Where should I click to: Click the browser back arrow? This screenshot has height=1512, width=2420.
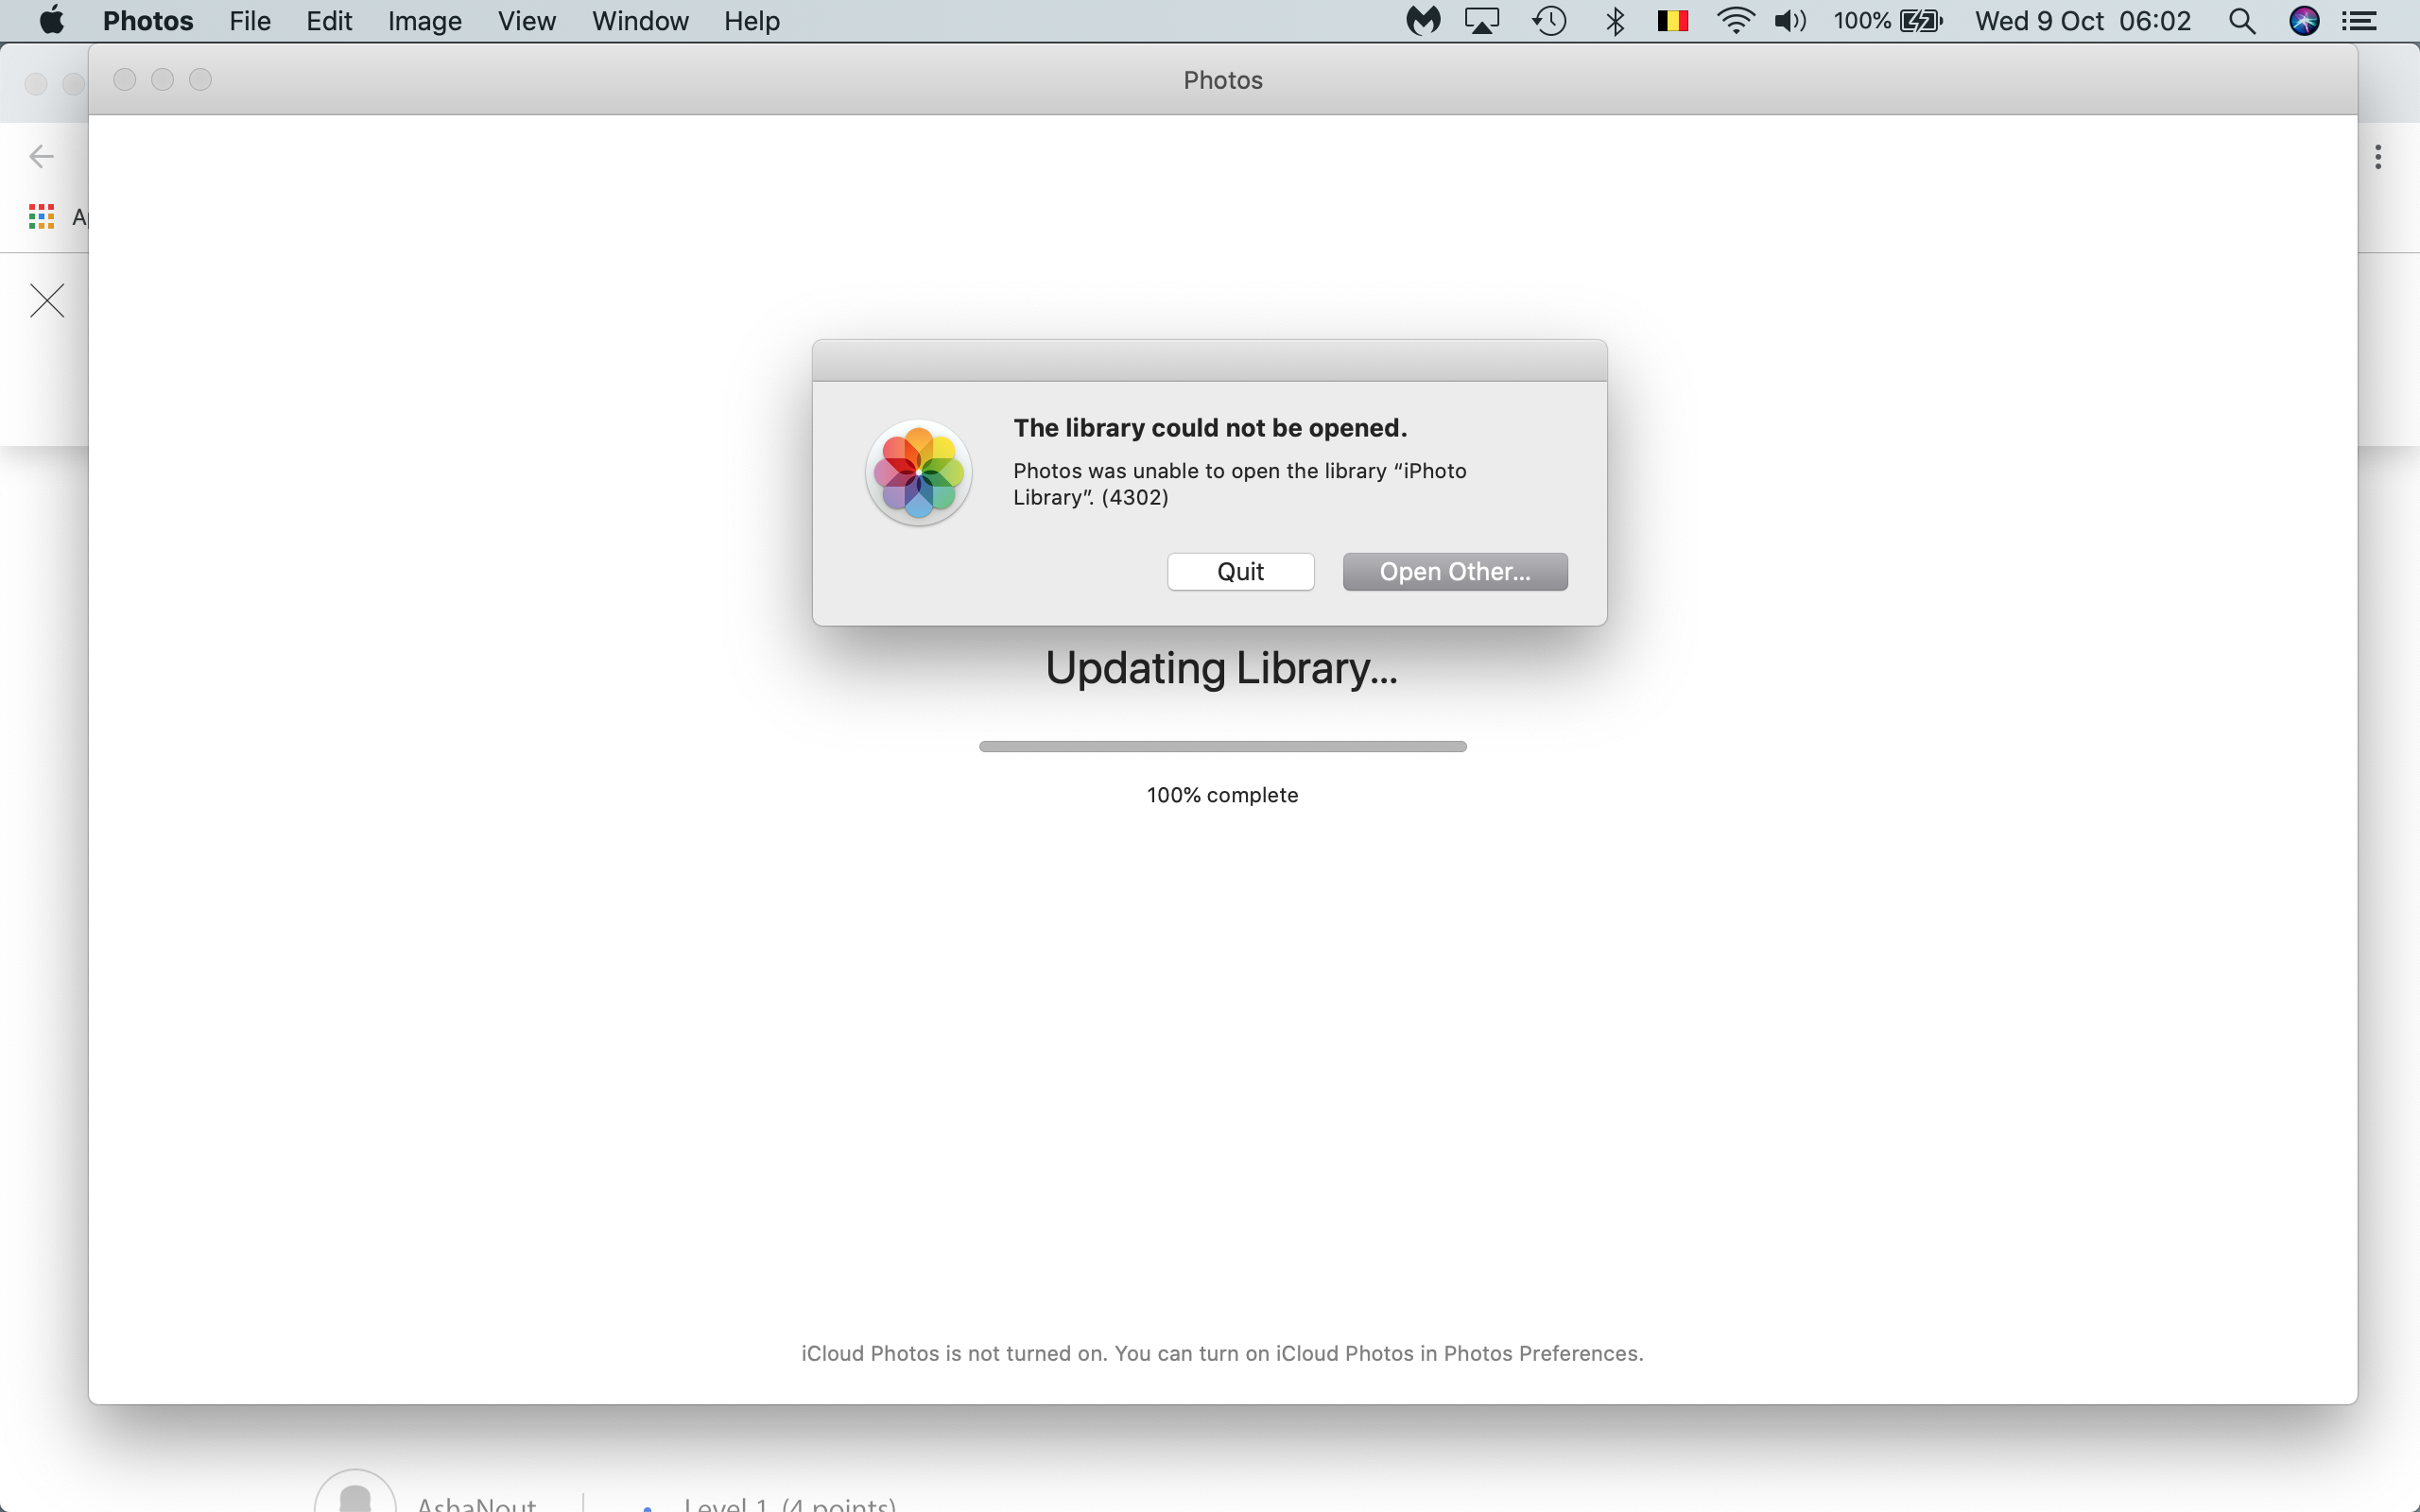click(41, 156)
